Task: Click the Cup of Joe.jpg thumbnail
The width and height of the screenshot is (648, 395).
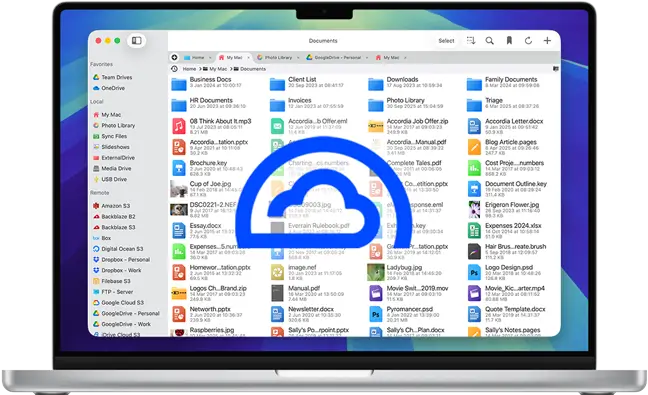Action: click(x=179, y=189)
